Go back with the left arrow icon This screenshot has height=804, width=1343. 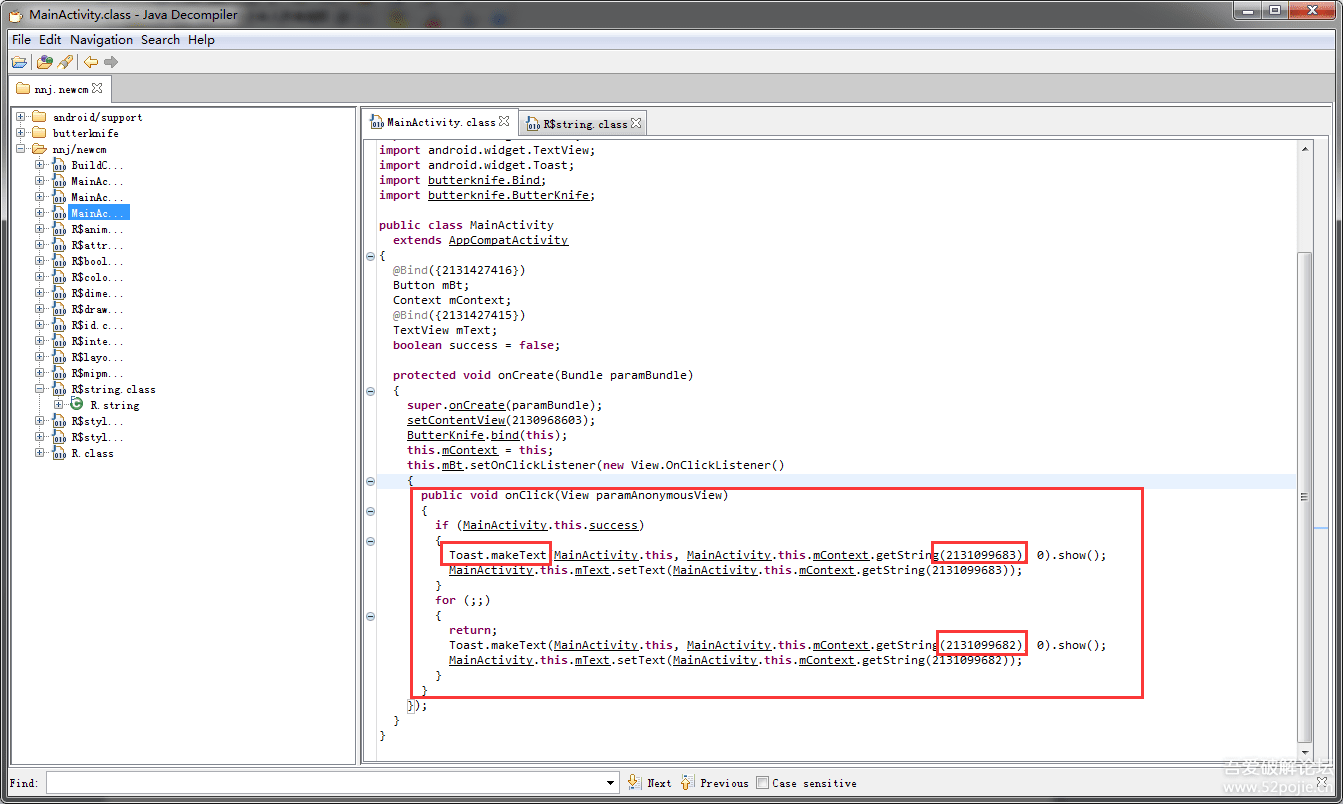coord(91,62)
